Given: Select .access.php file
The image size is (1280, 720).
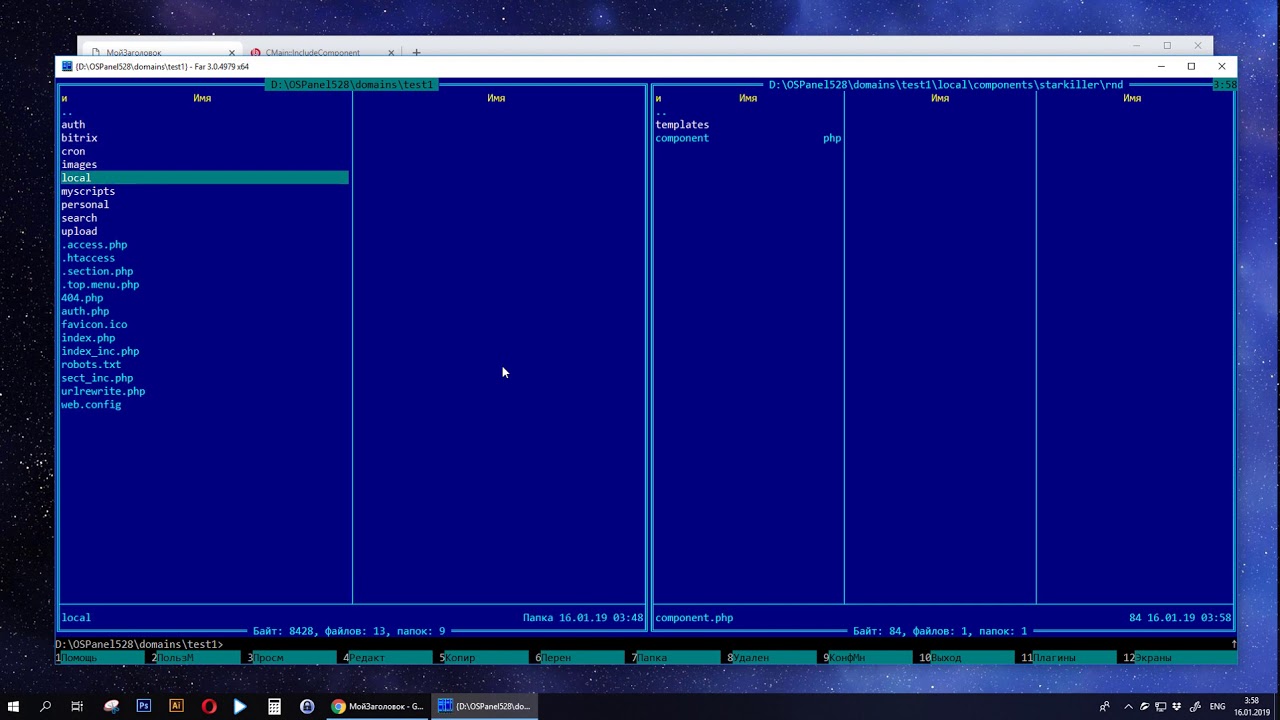Looking at the screenshot, I should pyautogui.click(x=94, y=245).
